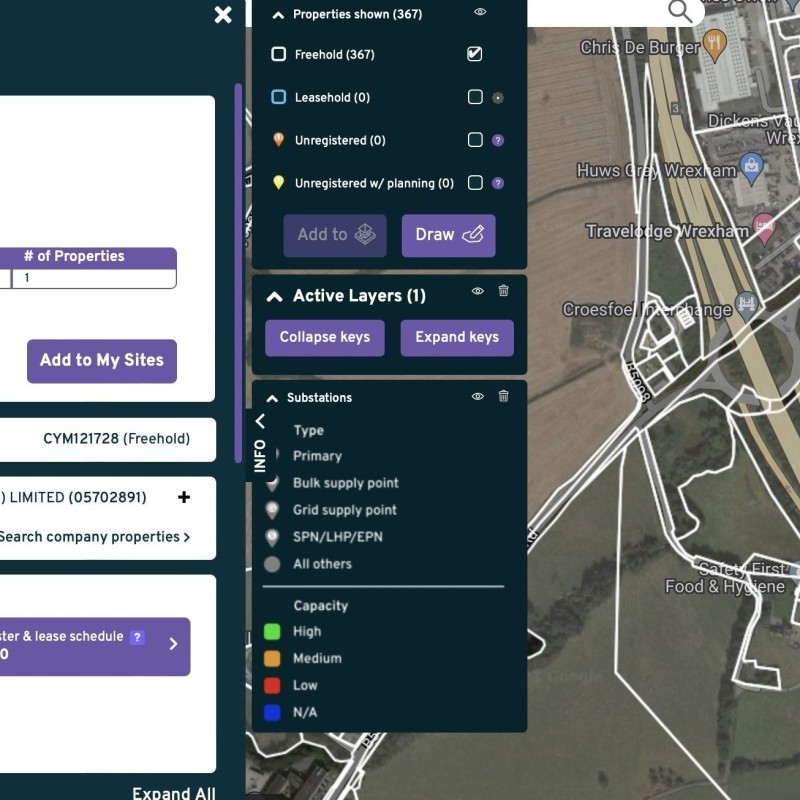Enable Unregistered w/ planning checkbox

pos(475,183)
